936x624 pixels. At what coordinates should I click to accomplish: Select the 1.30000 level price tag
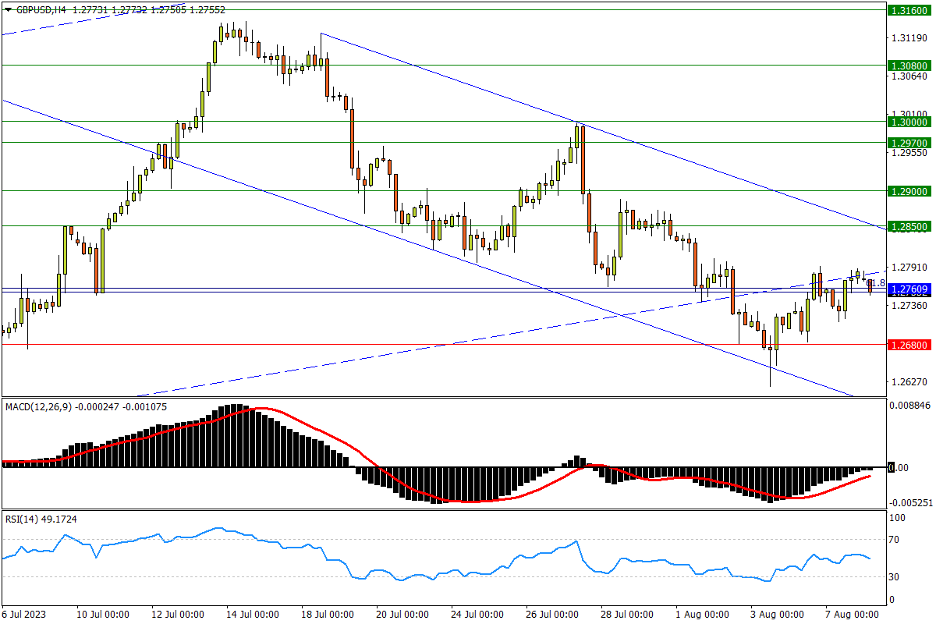tap(909, 121)
